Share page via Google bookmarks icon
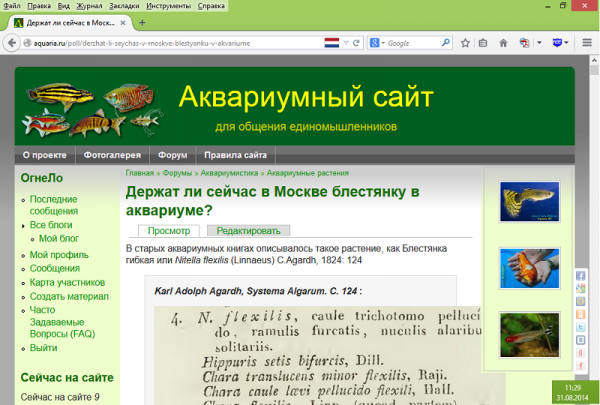Viewport: 600px width, 405px height. pyautogui.click(x=580, y=289)
